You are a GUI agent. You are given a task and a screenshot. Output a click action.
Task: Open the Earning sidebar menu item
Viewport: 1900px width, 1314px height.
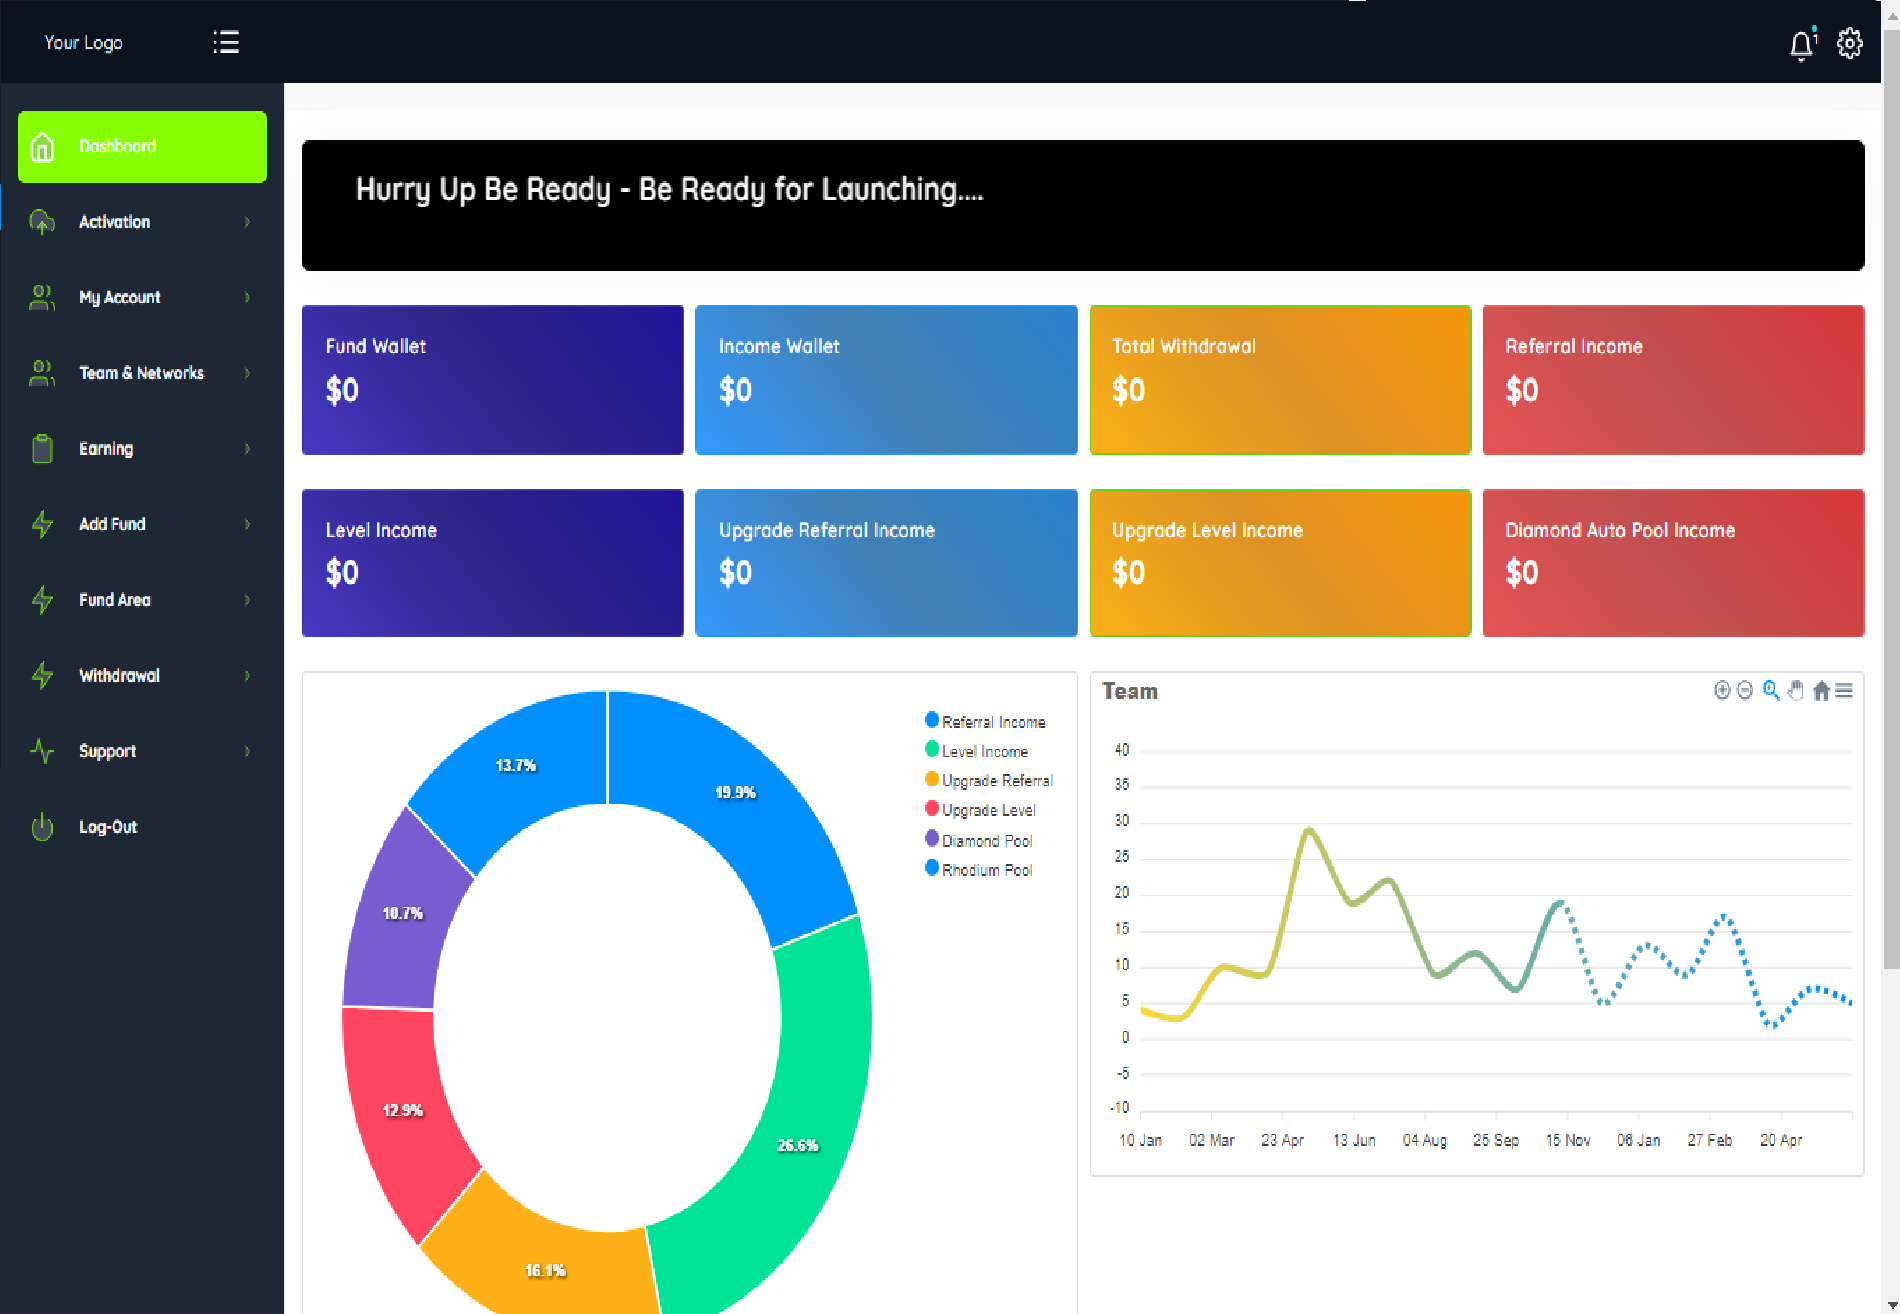[x=106, y=449]
